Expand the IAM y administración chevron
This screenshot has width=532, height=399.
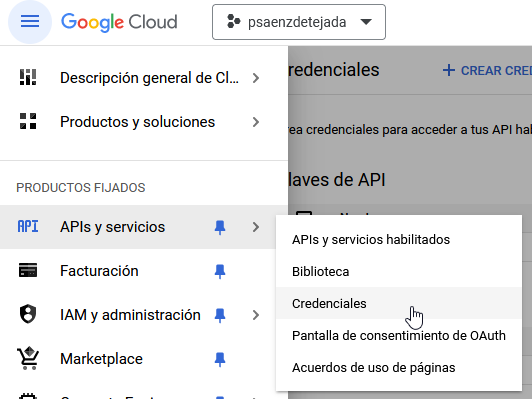pyautogui.click(x=256, y=315)
